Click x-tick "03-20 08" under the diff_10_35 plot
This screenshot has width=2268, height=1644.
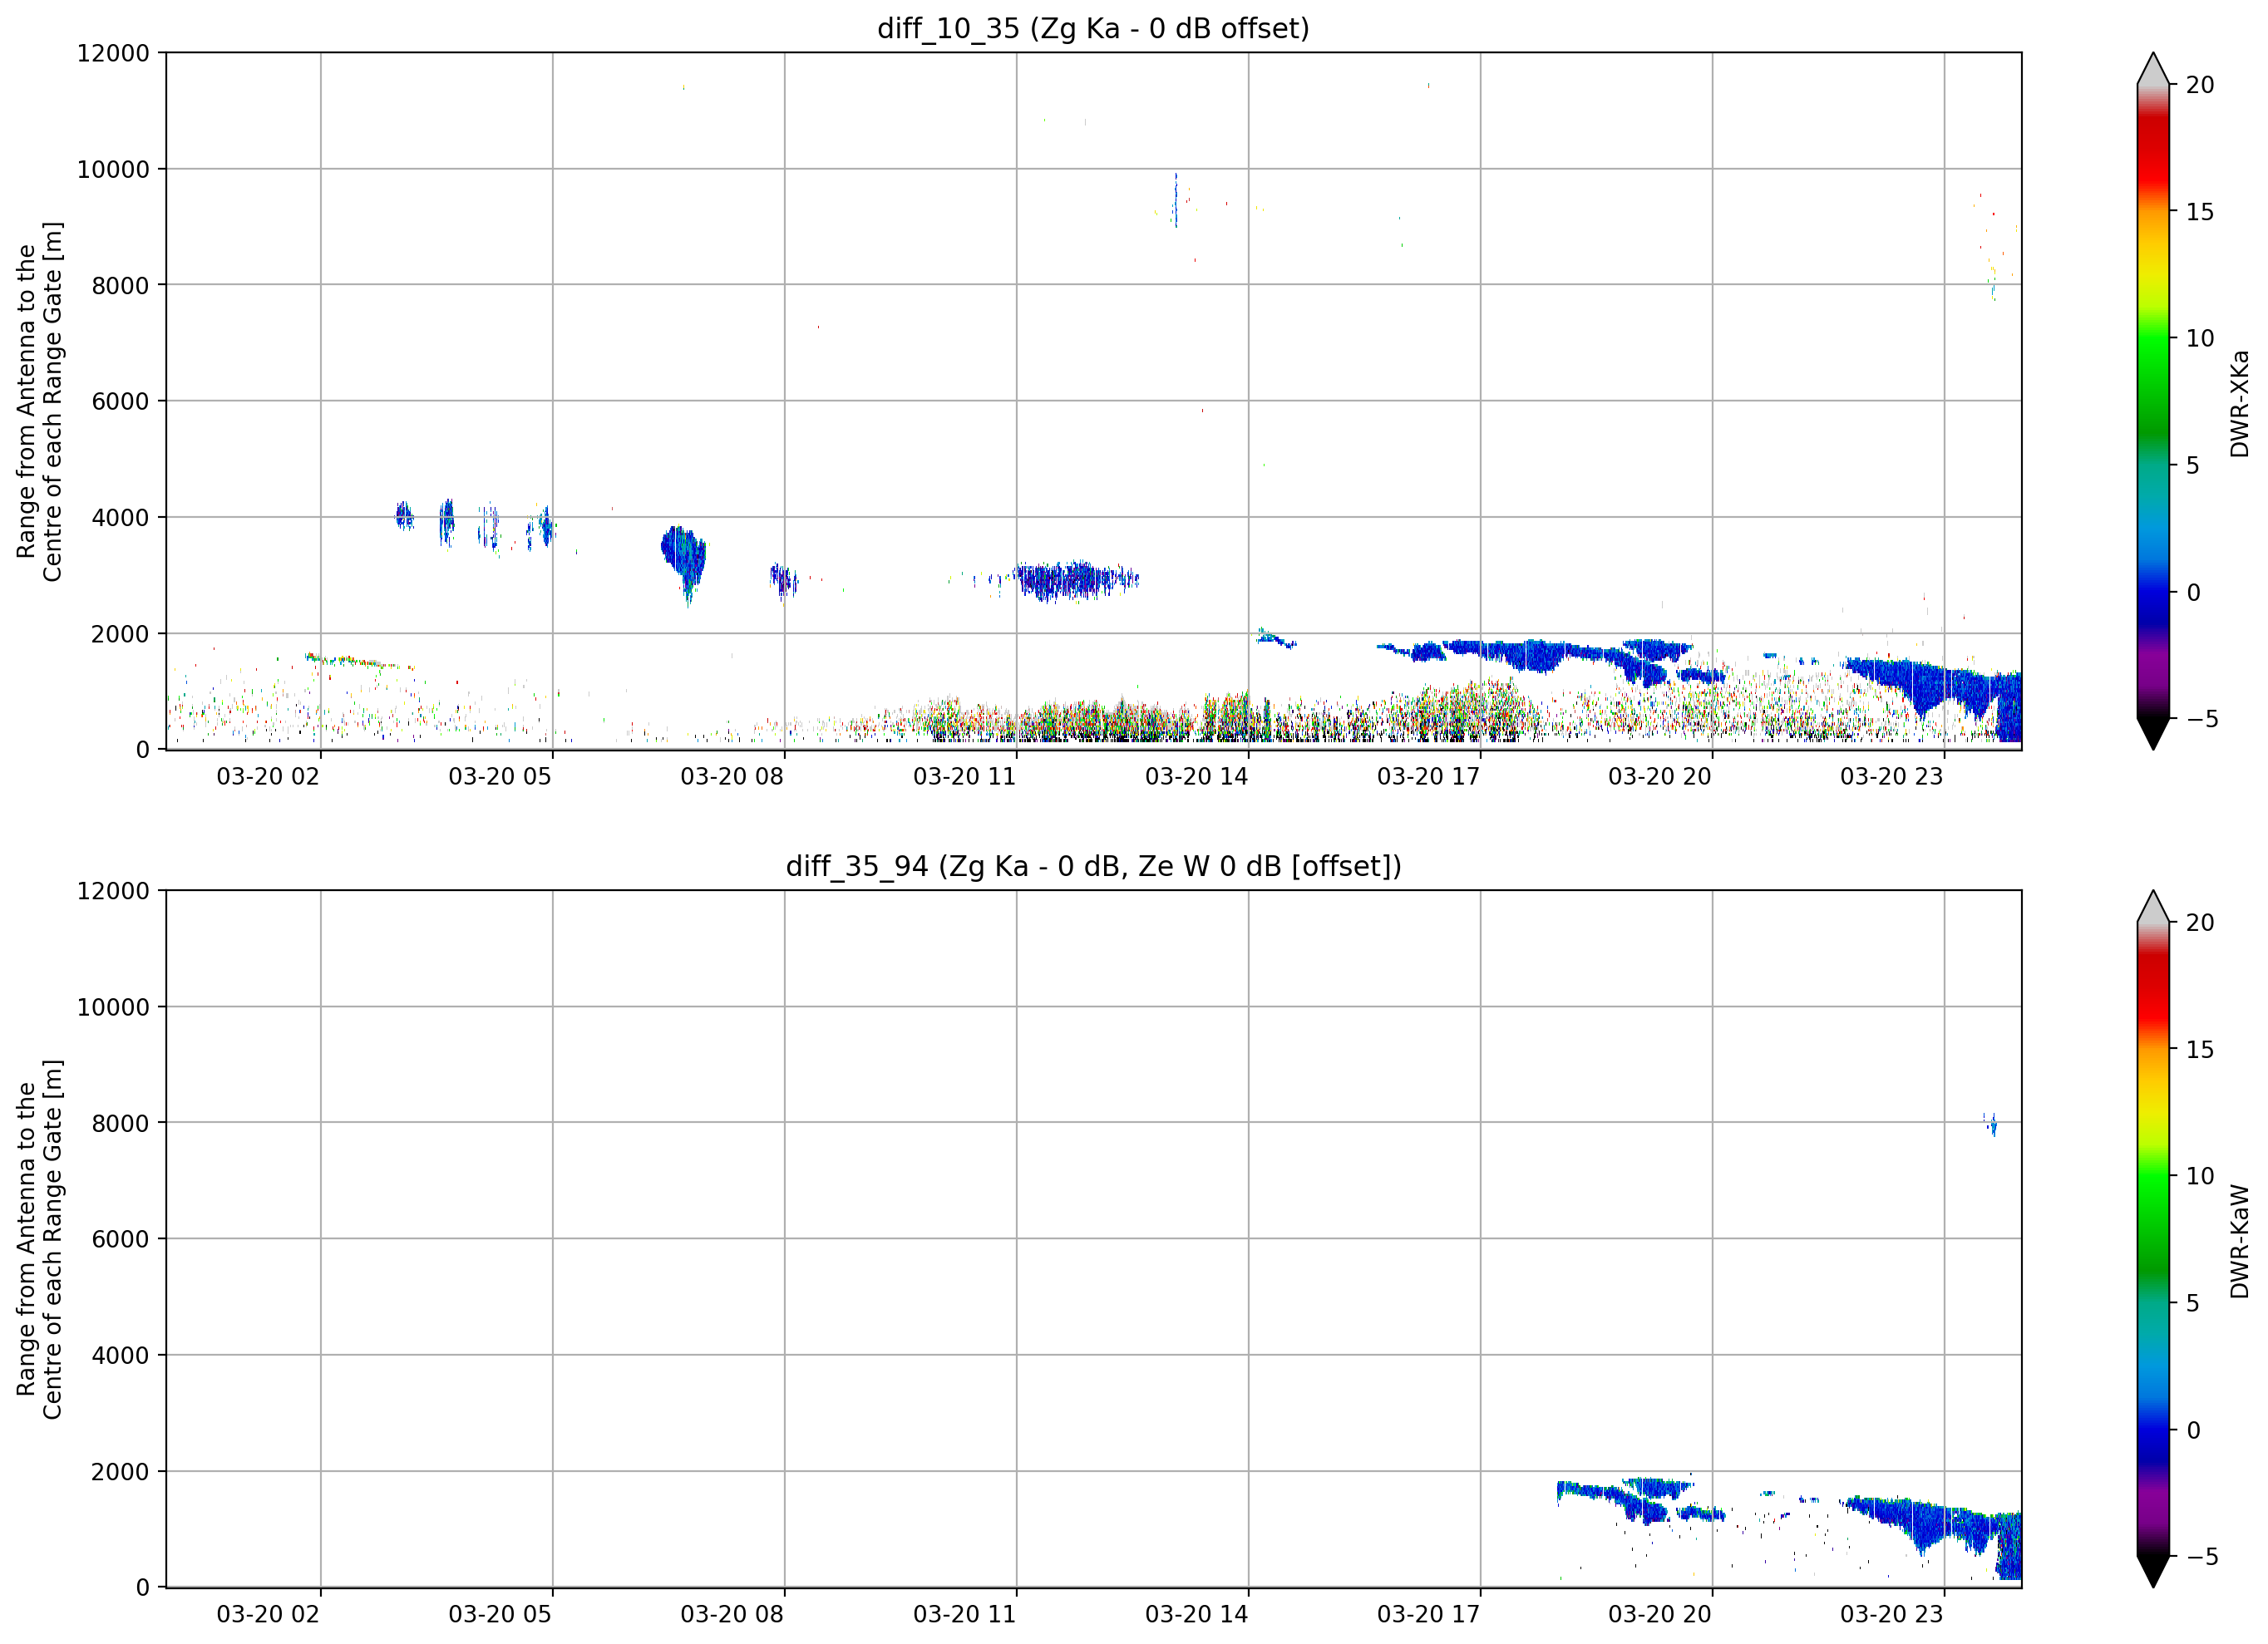[732, 777]
